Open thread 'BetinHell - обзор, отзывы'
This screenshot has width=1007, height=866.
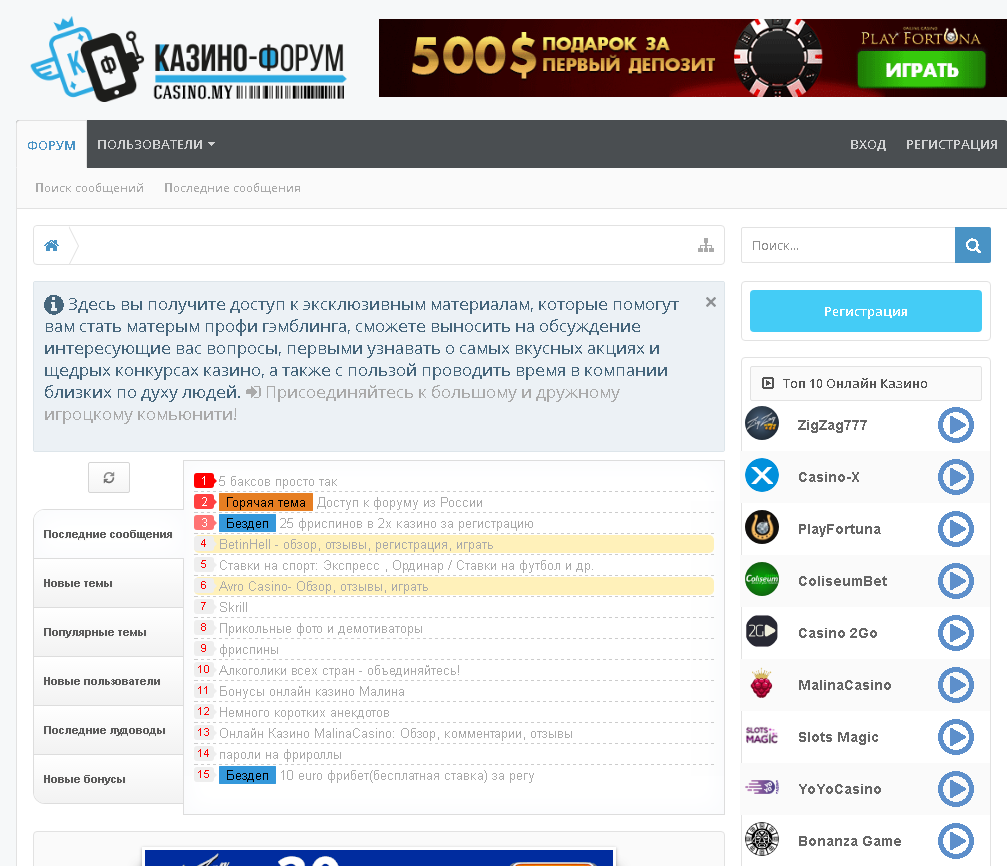356,545
